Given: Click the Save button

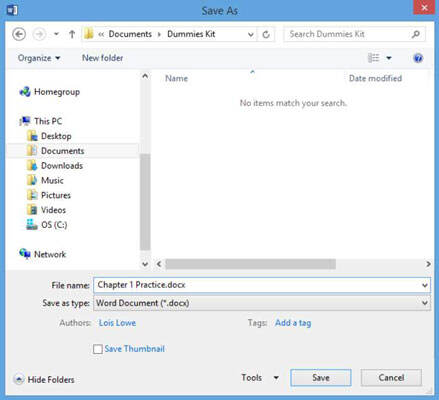Looking at the screenshot, I should click(321, 378).
